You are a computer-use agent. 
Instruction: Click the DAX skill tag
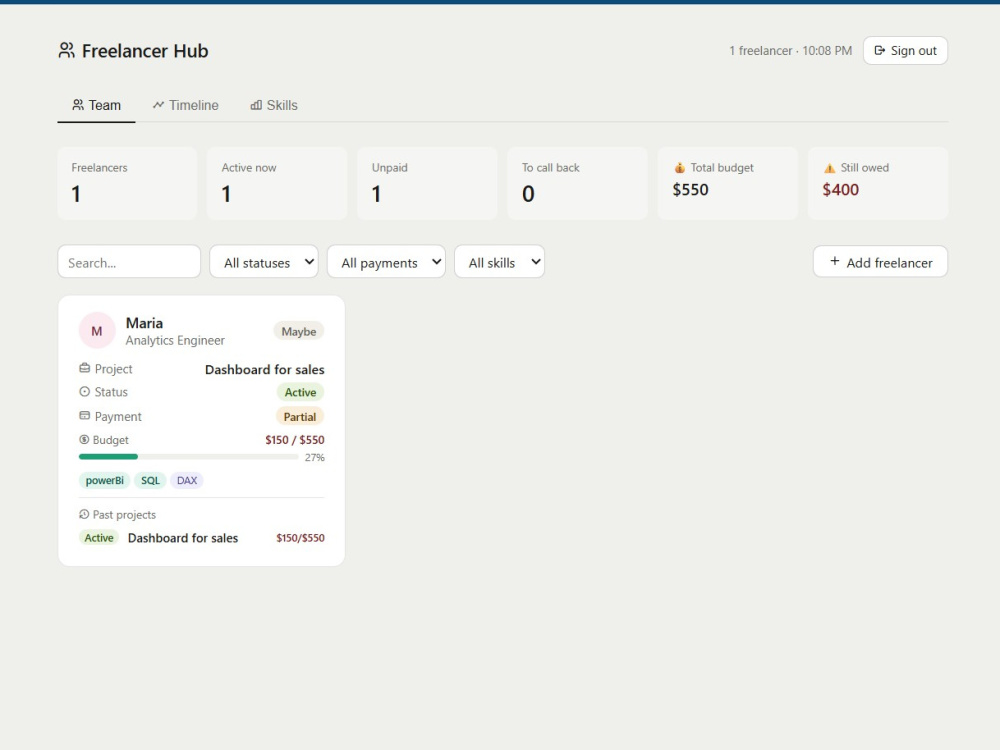(187, 480)
